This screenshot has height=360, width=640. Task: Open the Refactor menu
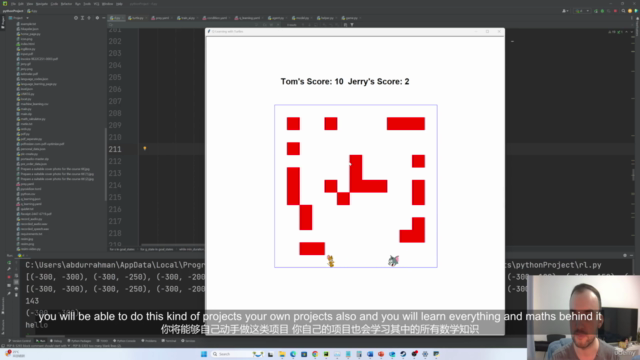point(66,4)
